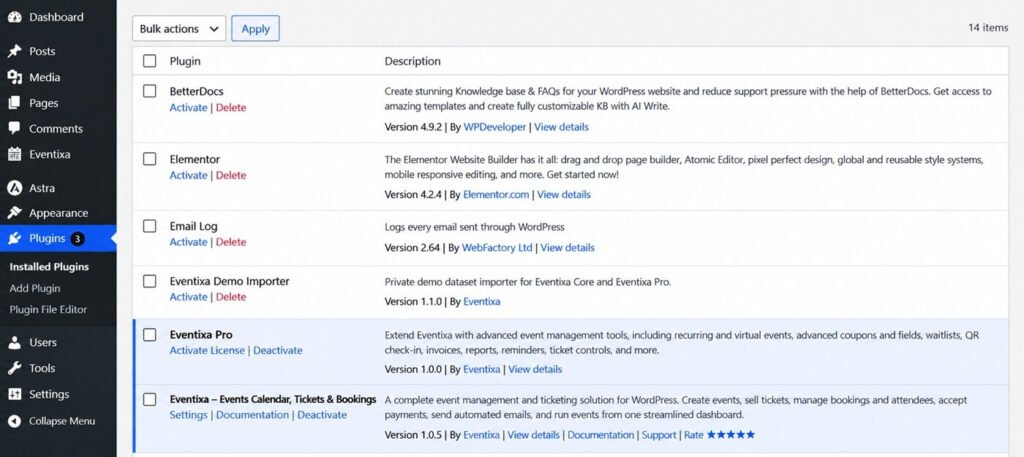
Task: Open Eventixa author link for Demo Importer
Action: [482, 302]
